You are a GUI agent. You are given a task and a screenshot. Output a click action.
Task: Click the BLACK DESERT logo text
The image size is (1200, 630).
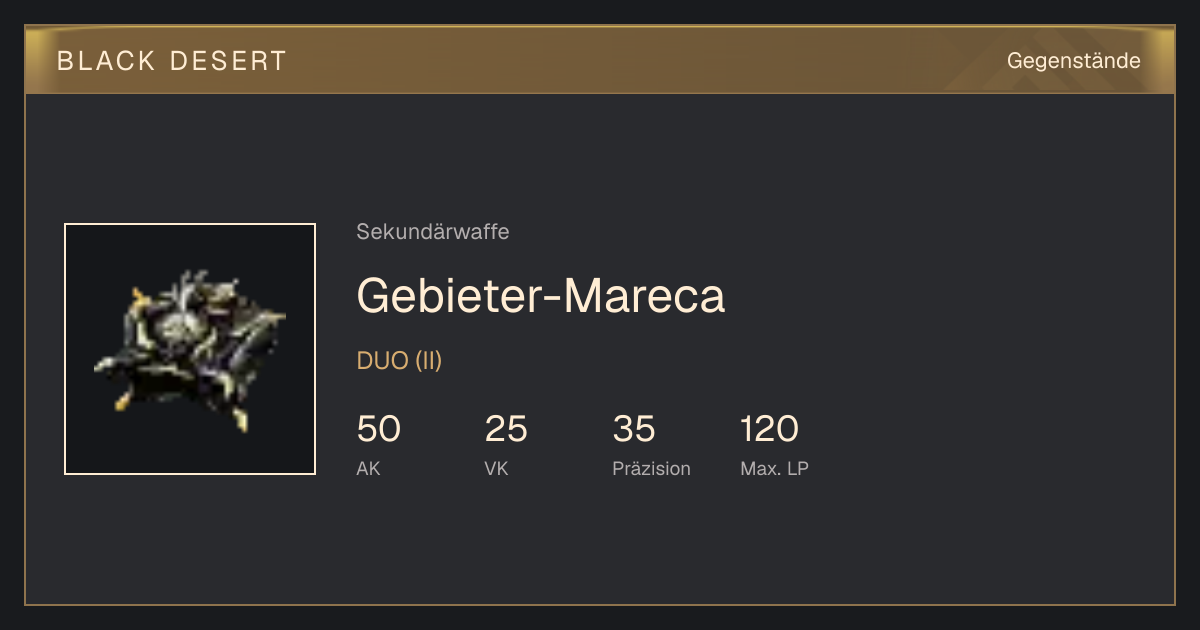pyautogui.click(x=172, y=61)
